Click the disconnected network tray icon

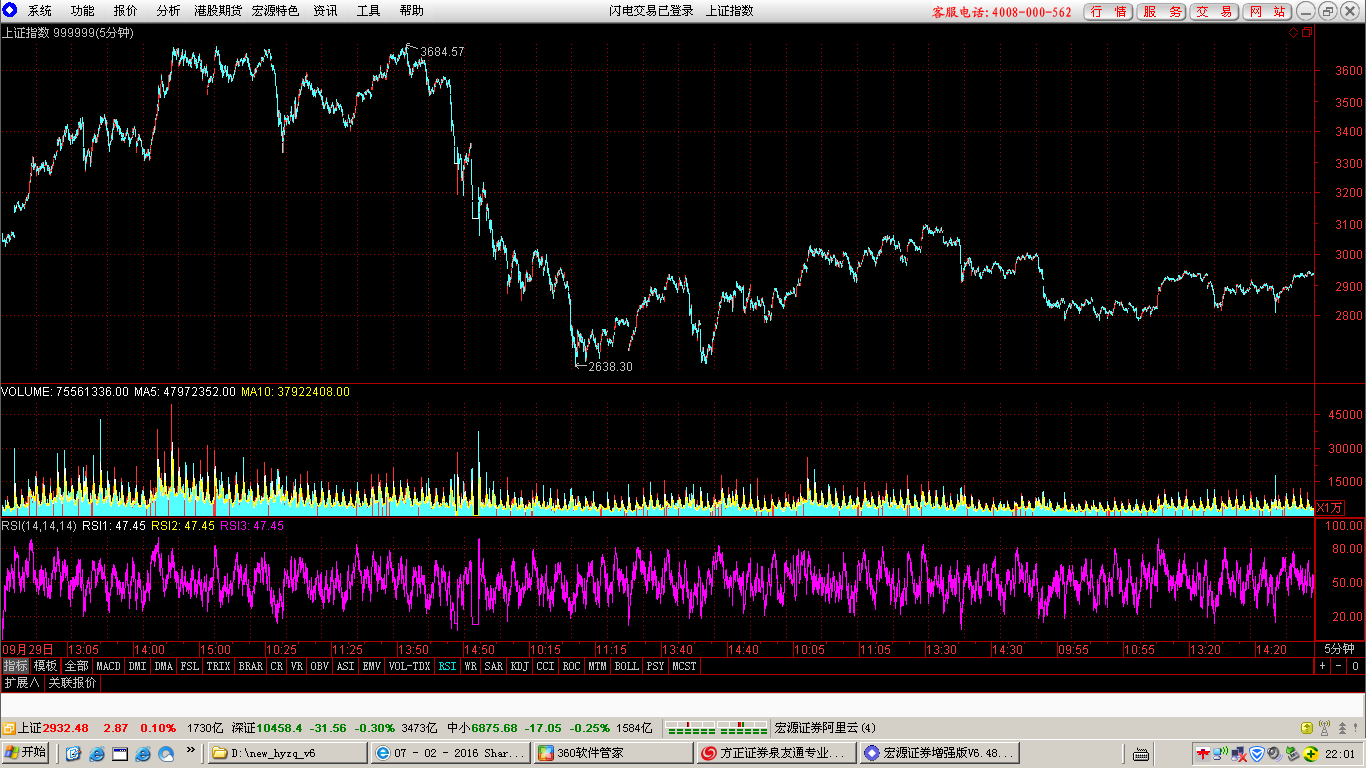click(x=1239, y=753)
